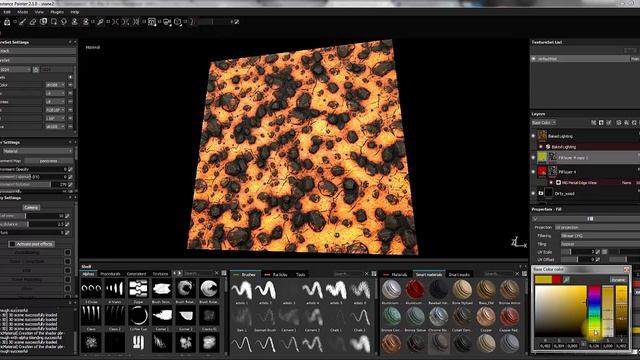Click the panorama Environment Map button

(48, 161)
